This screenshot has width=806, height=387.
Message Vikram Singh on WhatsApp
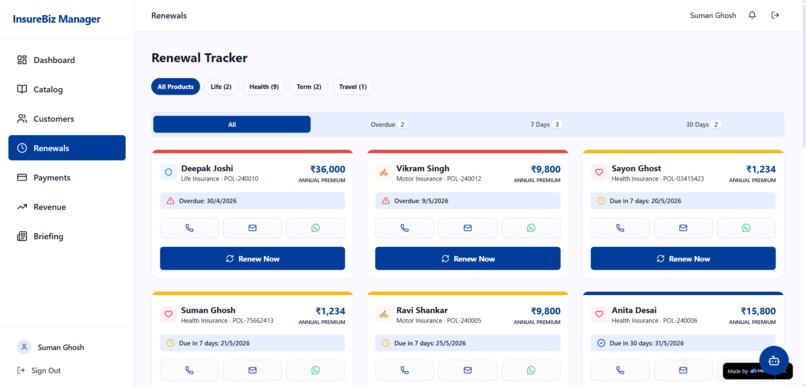pos(531,228)
